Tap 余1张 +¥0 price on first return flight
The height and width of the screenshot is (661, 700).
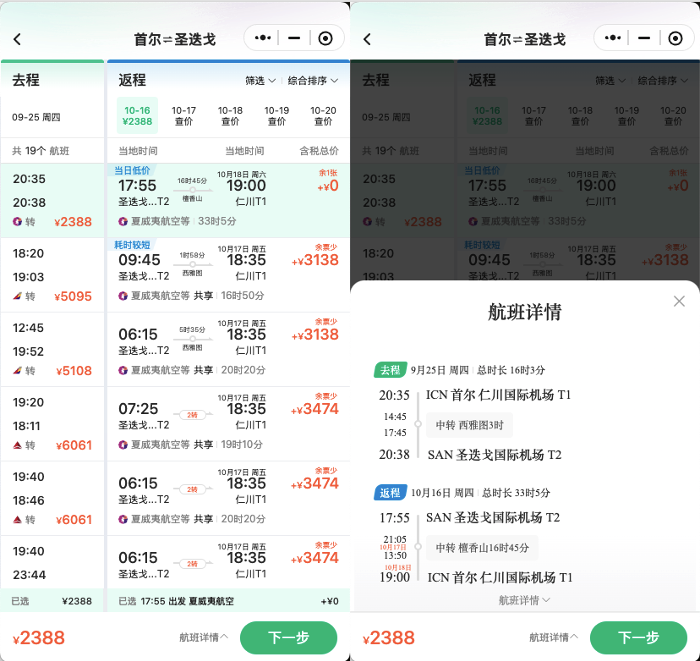pyautogui.click(x=328, y=181)
